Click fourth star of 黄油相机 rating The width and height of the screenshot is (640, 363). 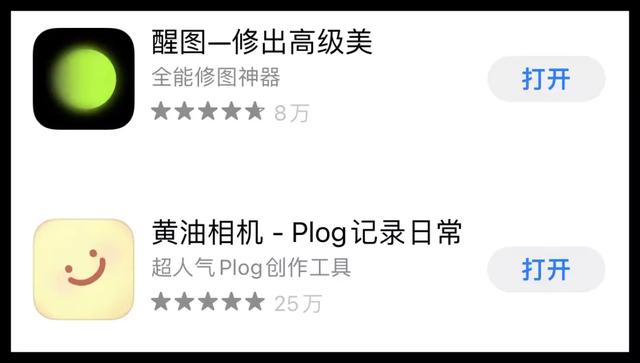[x=231, y=302]
